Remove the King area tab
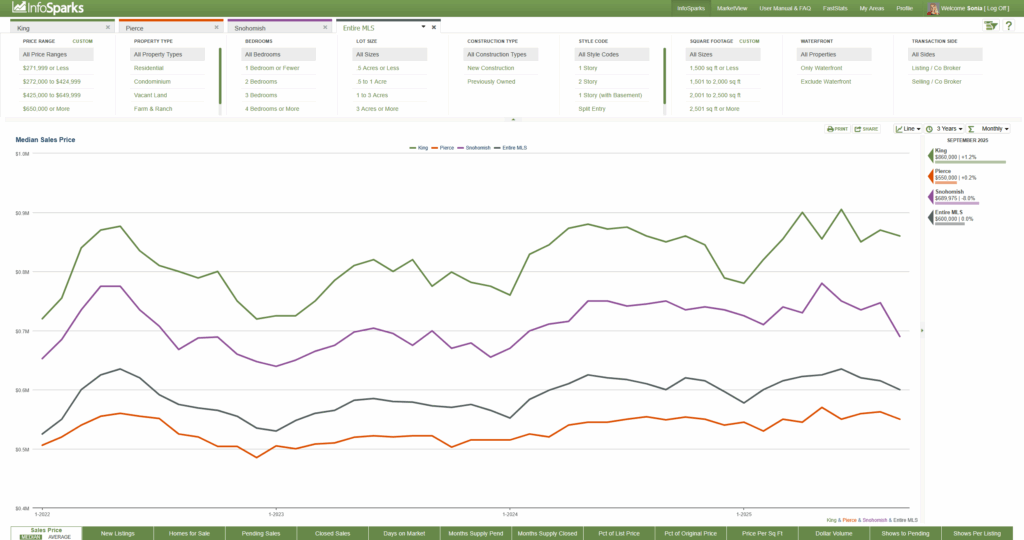Image resolution: width=1024 pixels, height=540 pixels. (107, 28)
